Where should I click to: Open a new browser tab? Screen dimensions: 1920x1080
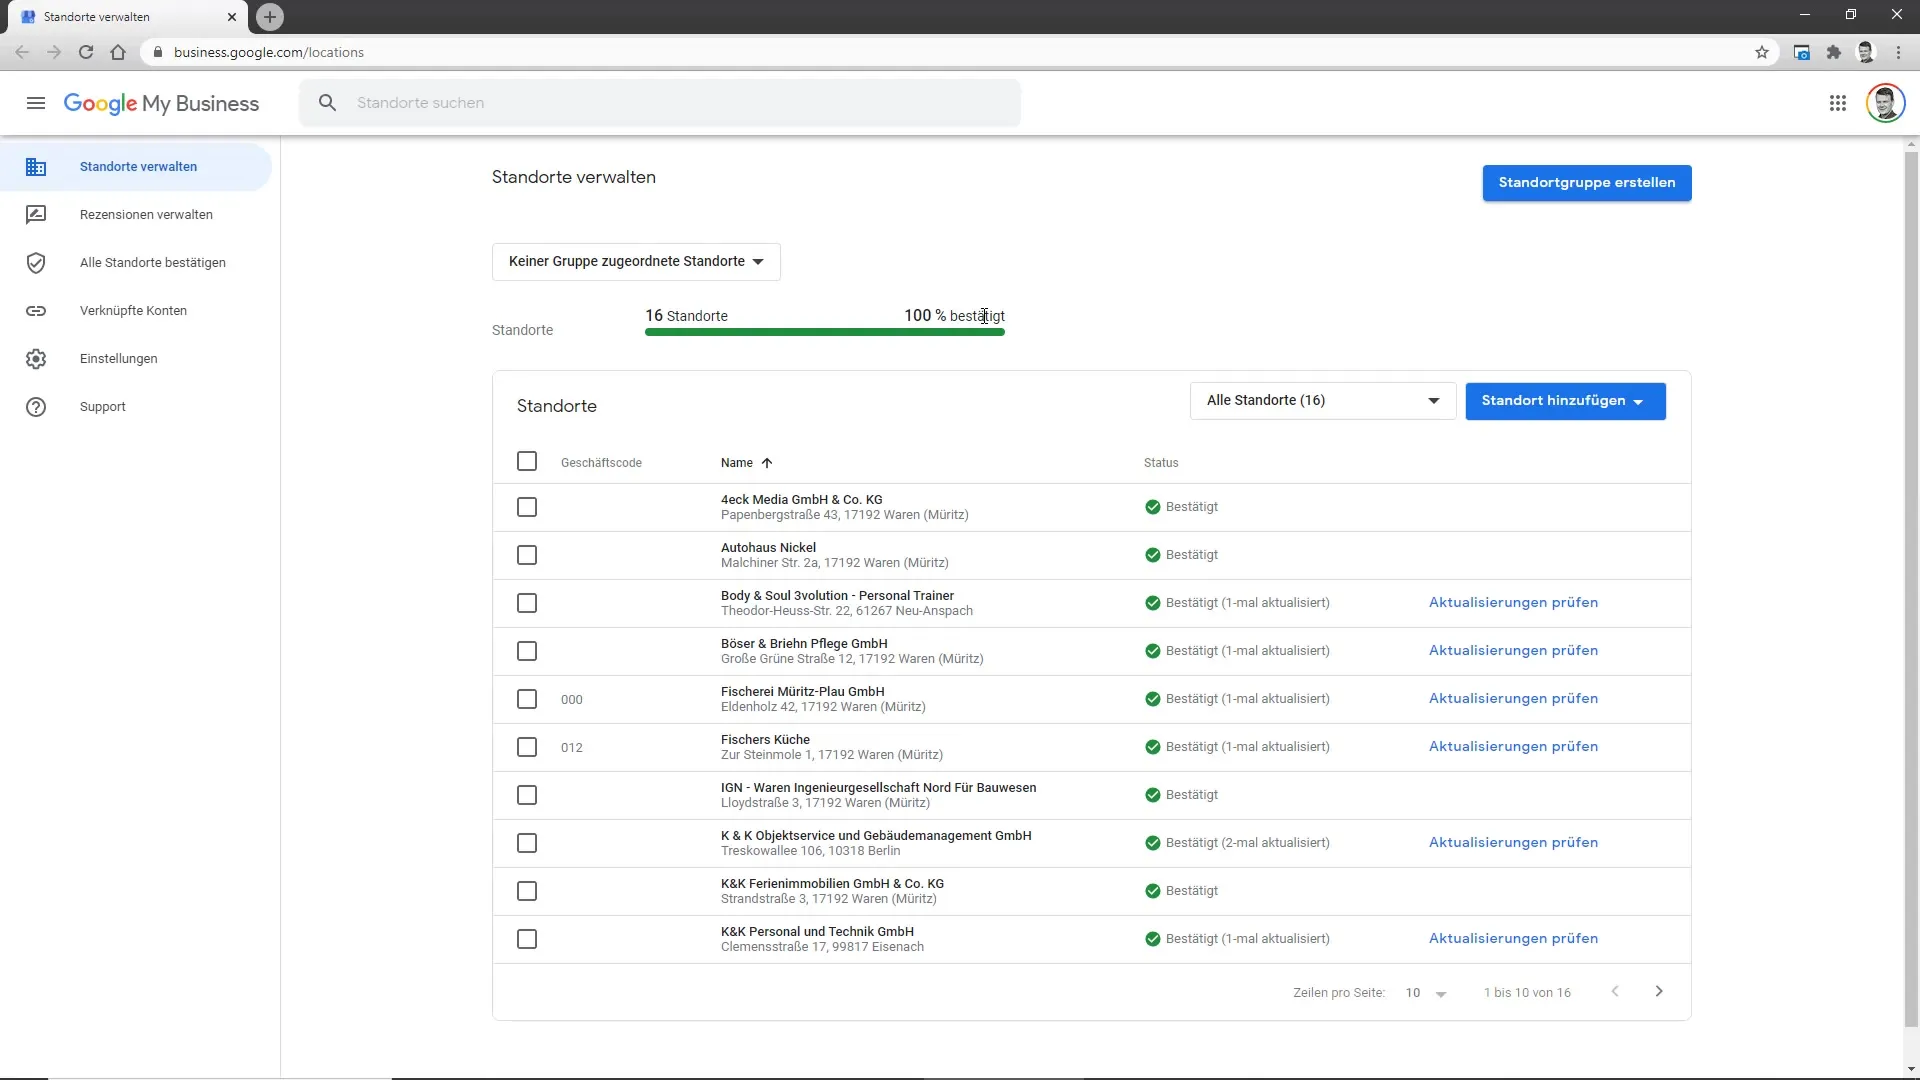click(270, 17)
